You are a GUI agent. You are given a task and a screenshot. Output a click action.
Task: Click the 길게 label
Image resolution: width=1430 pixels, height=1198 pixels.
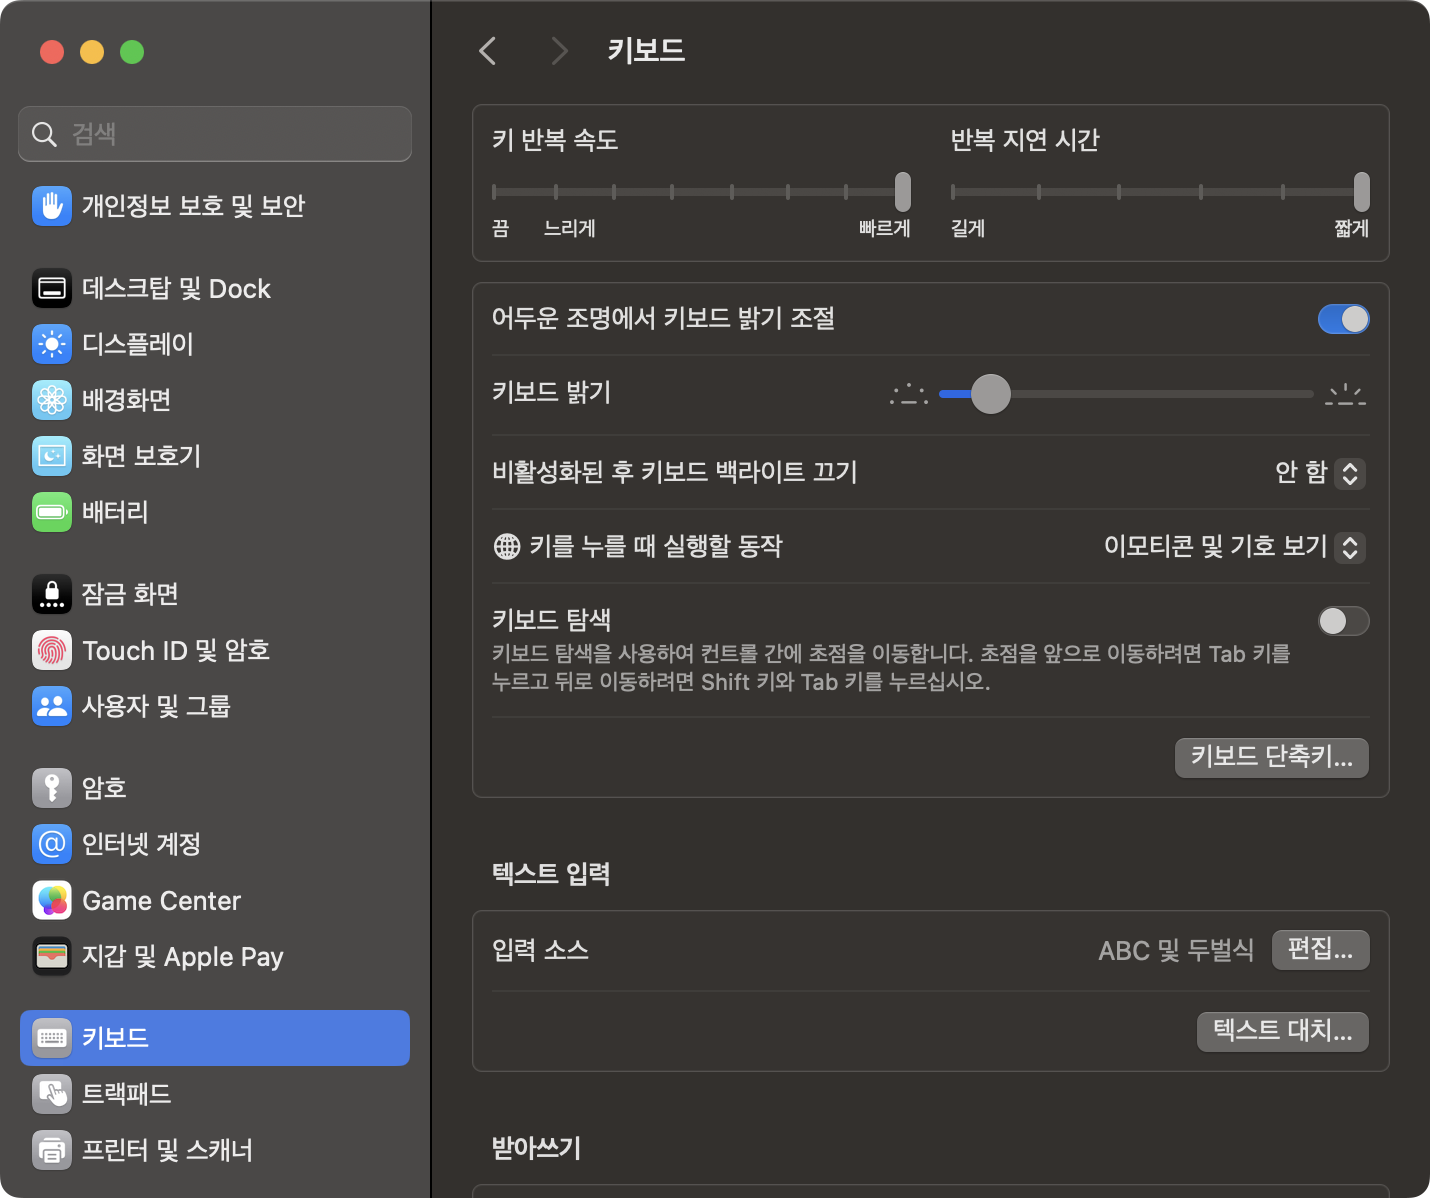[x=968, y=228]
